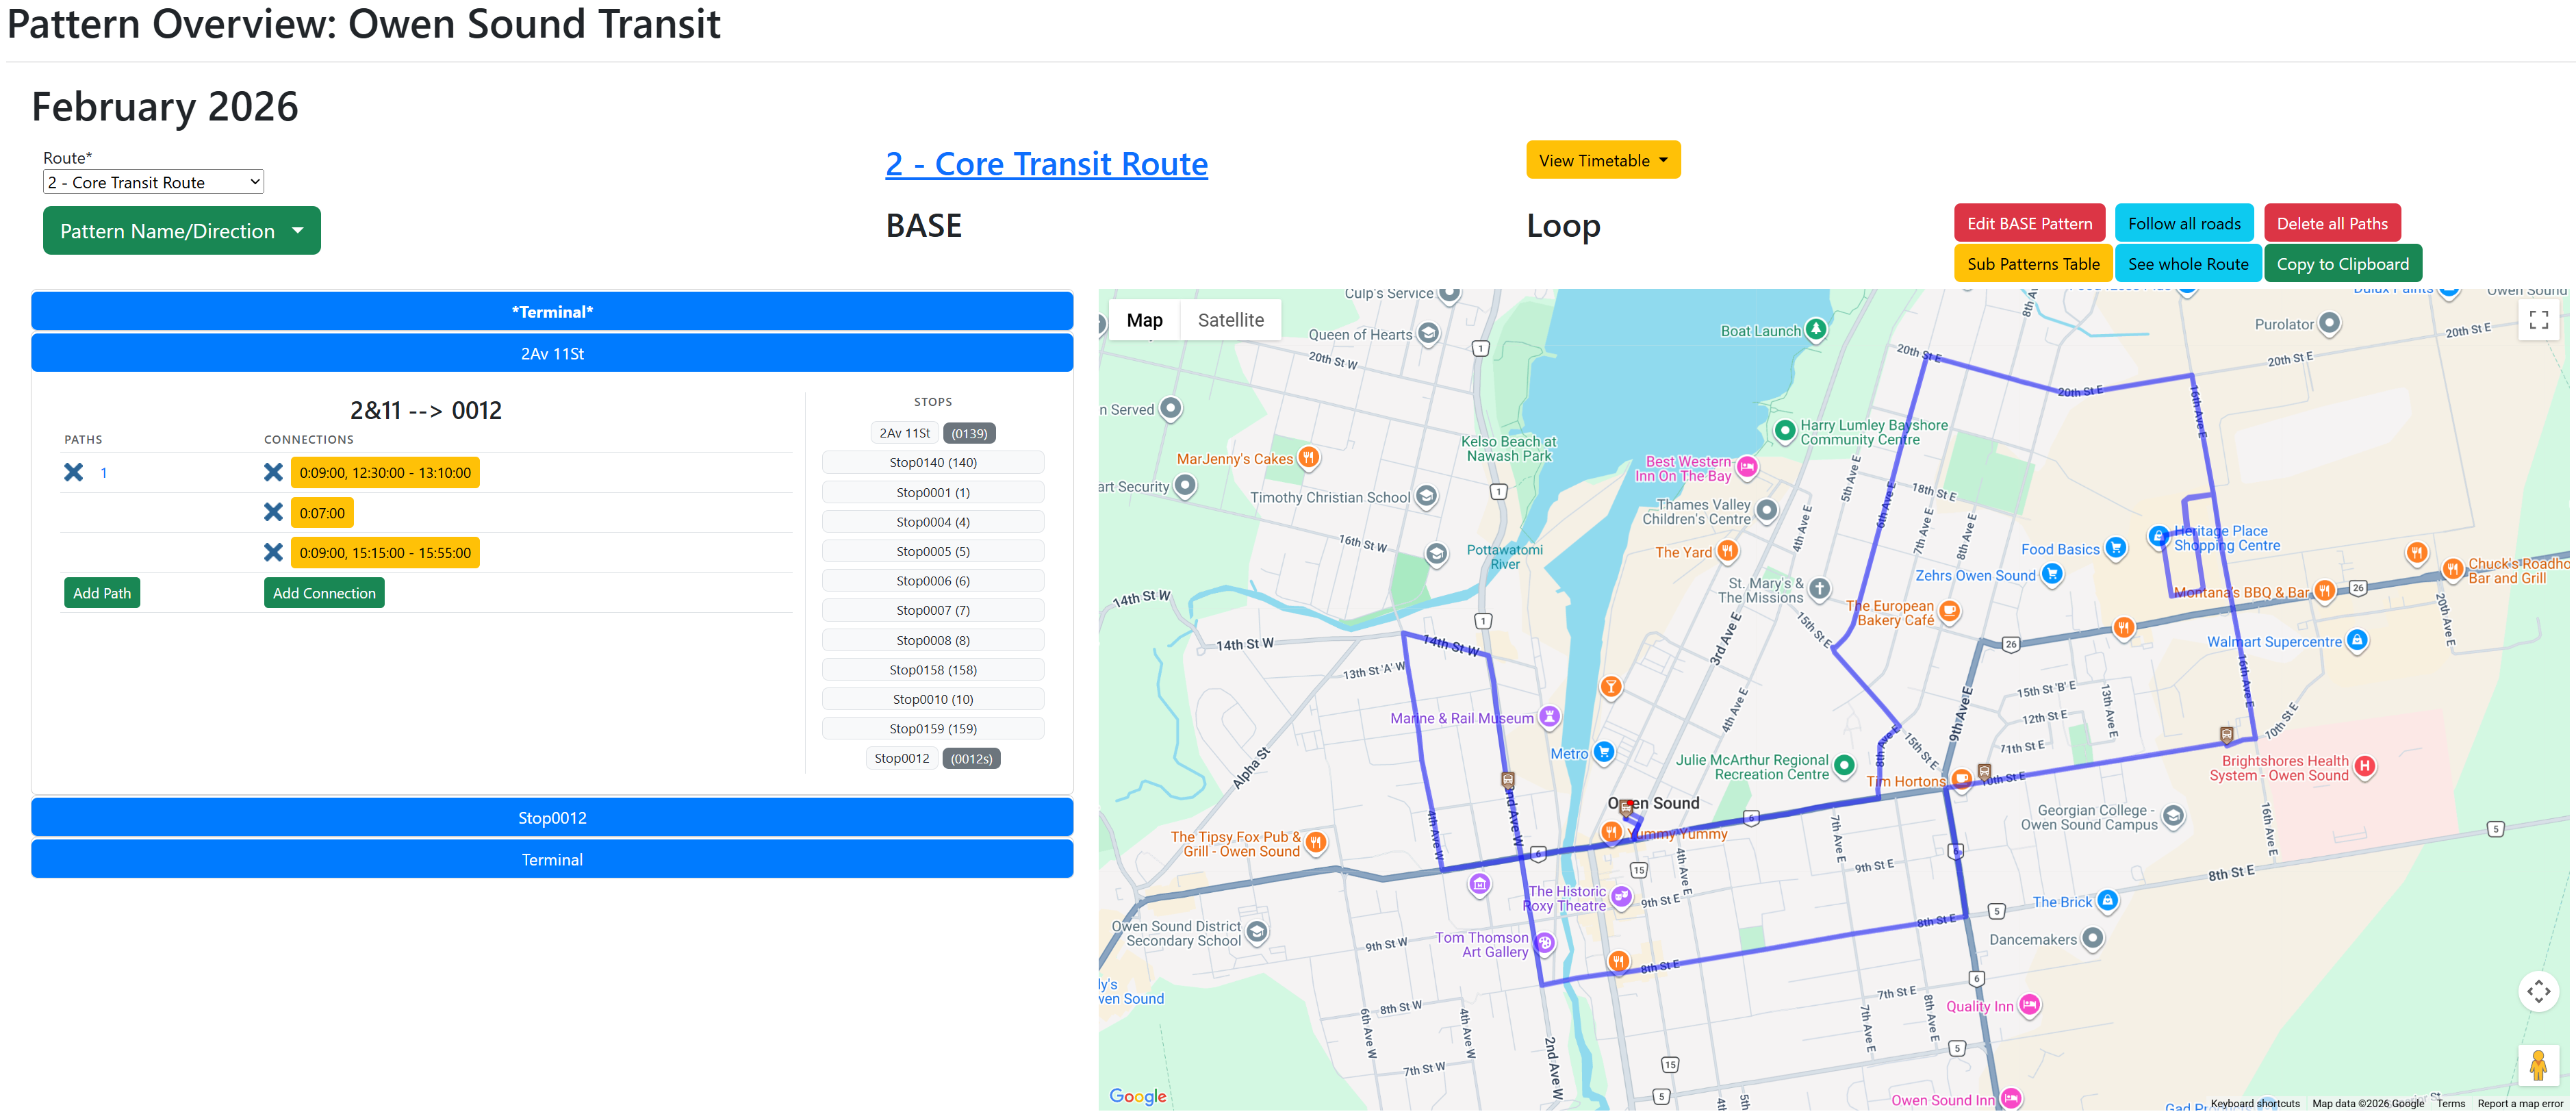Screen dimensions: 2576x1114
Task: Delete the 12:30:00 - 13:10:00 connection X icon
Action: coord(273,472)
